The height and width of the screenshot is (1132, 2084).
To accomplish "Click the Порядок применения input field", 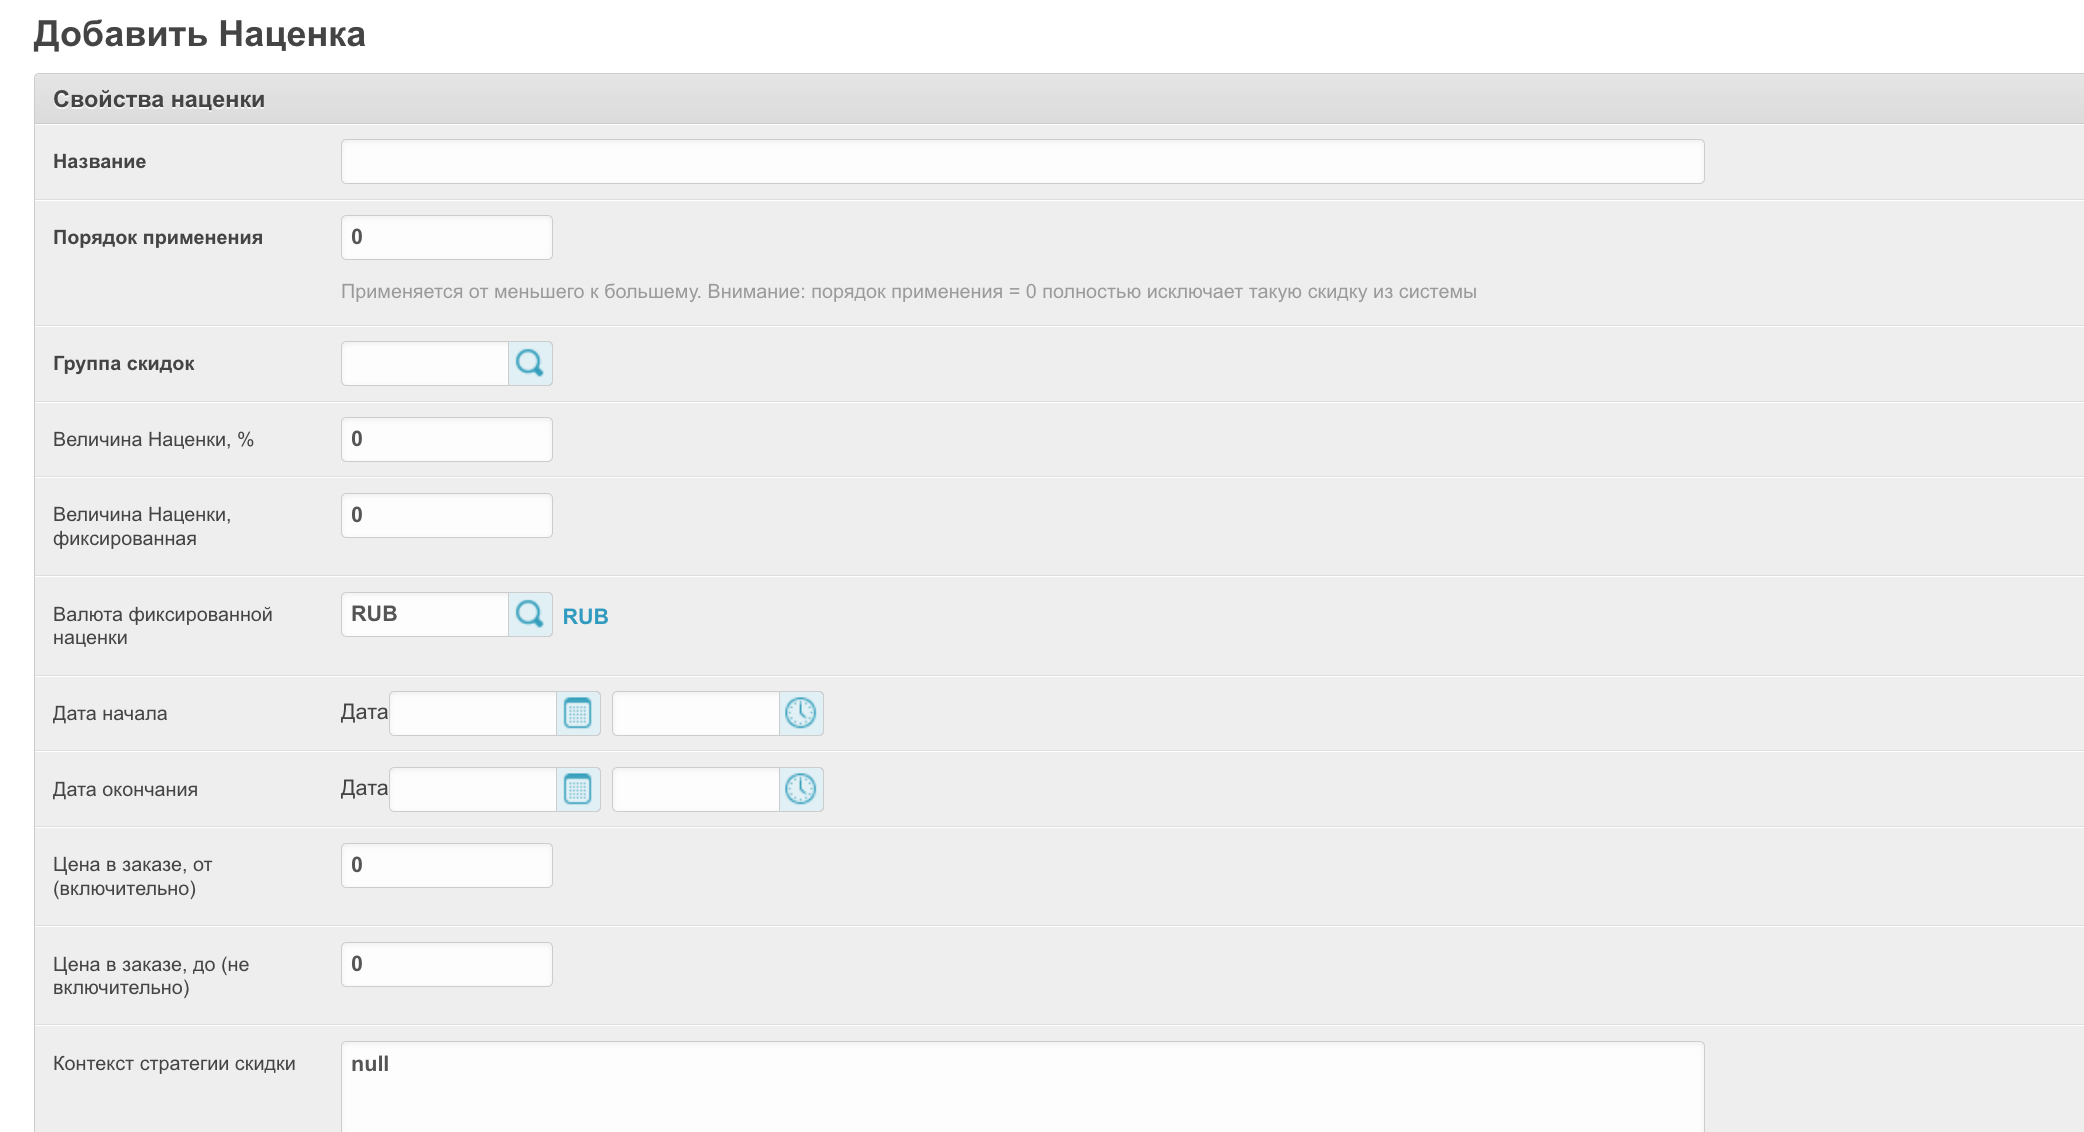I will [446, 237].
